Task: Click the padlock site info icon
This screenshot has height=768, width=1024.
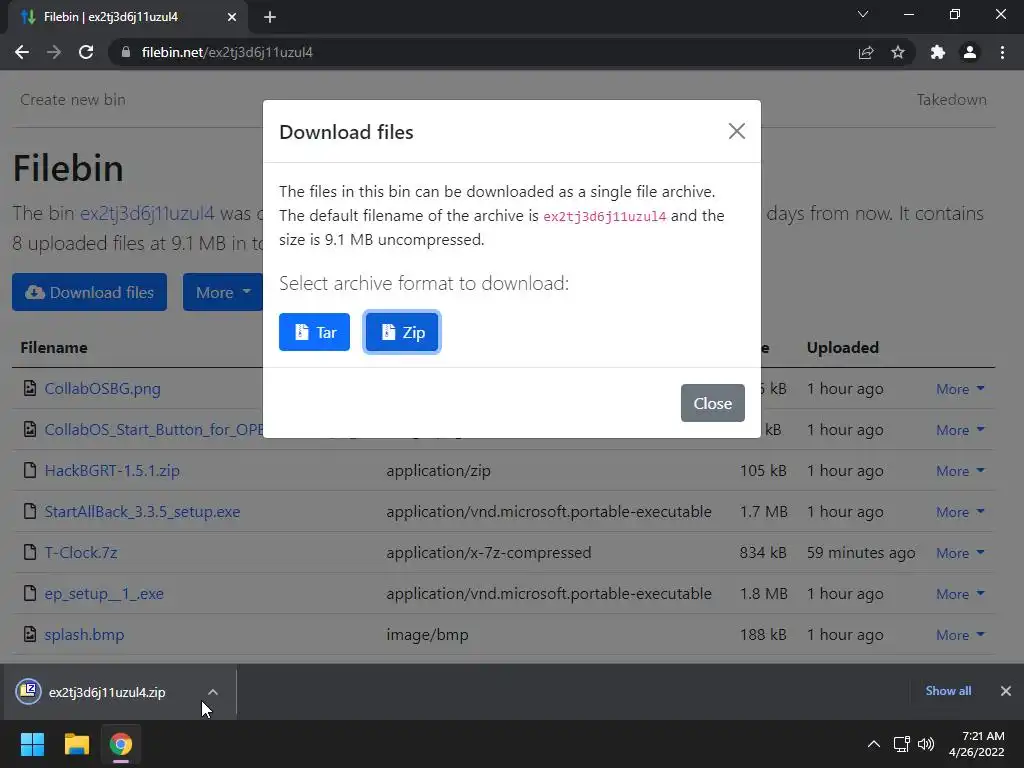Action: coord(126,52)
